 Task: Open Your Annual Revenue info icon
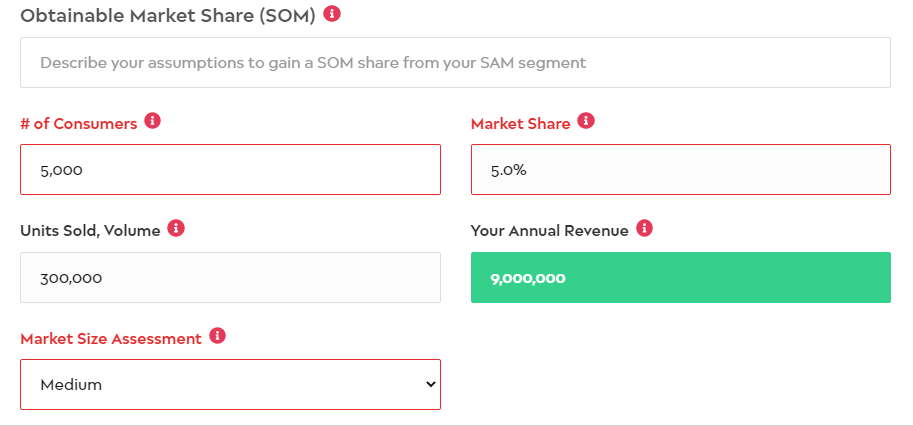coord(644,228)
